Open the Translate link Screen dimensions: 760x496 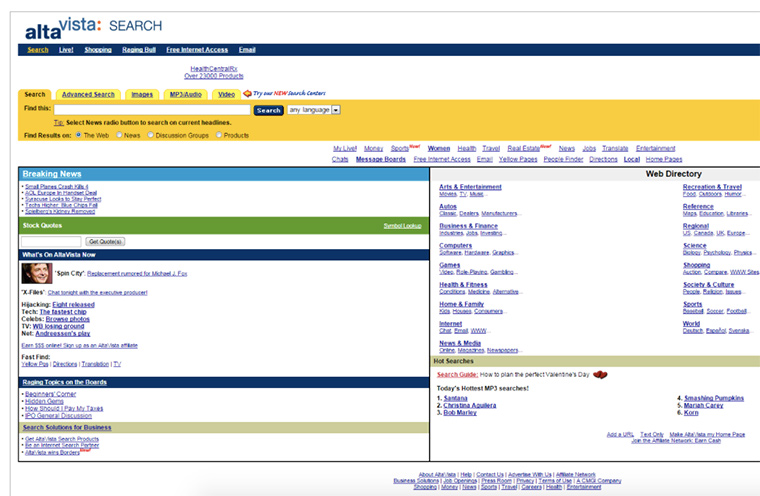615,148
